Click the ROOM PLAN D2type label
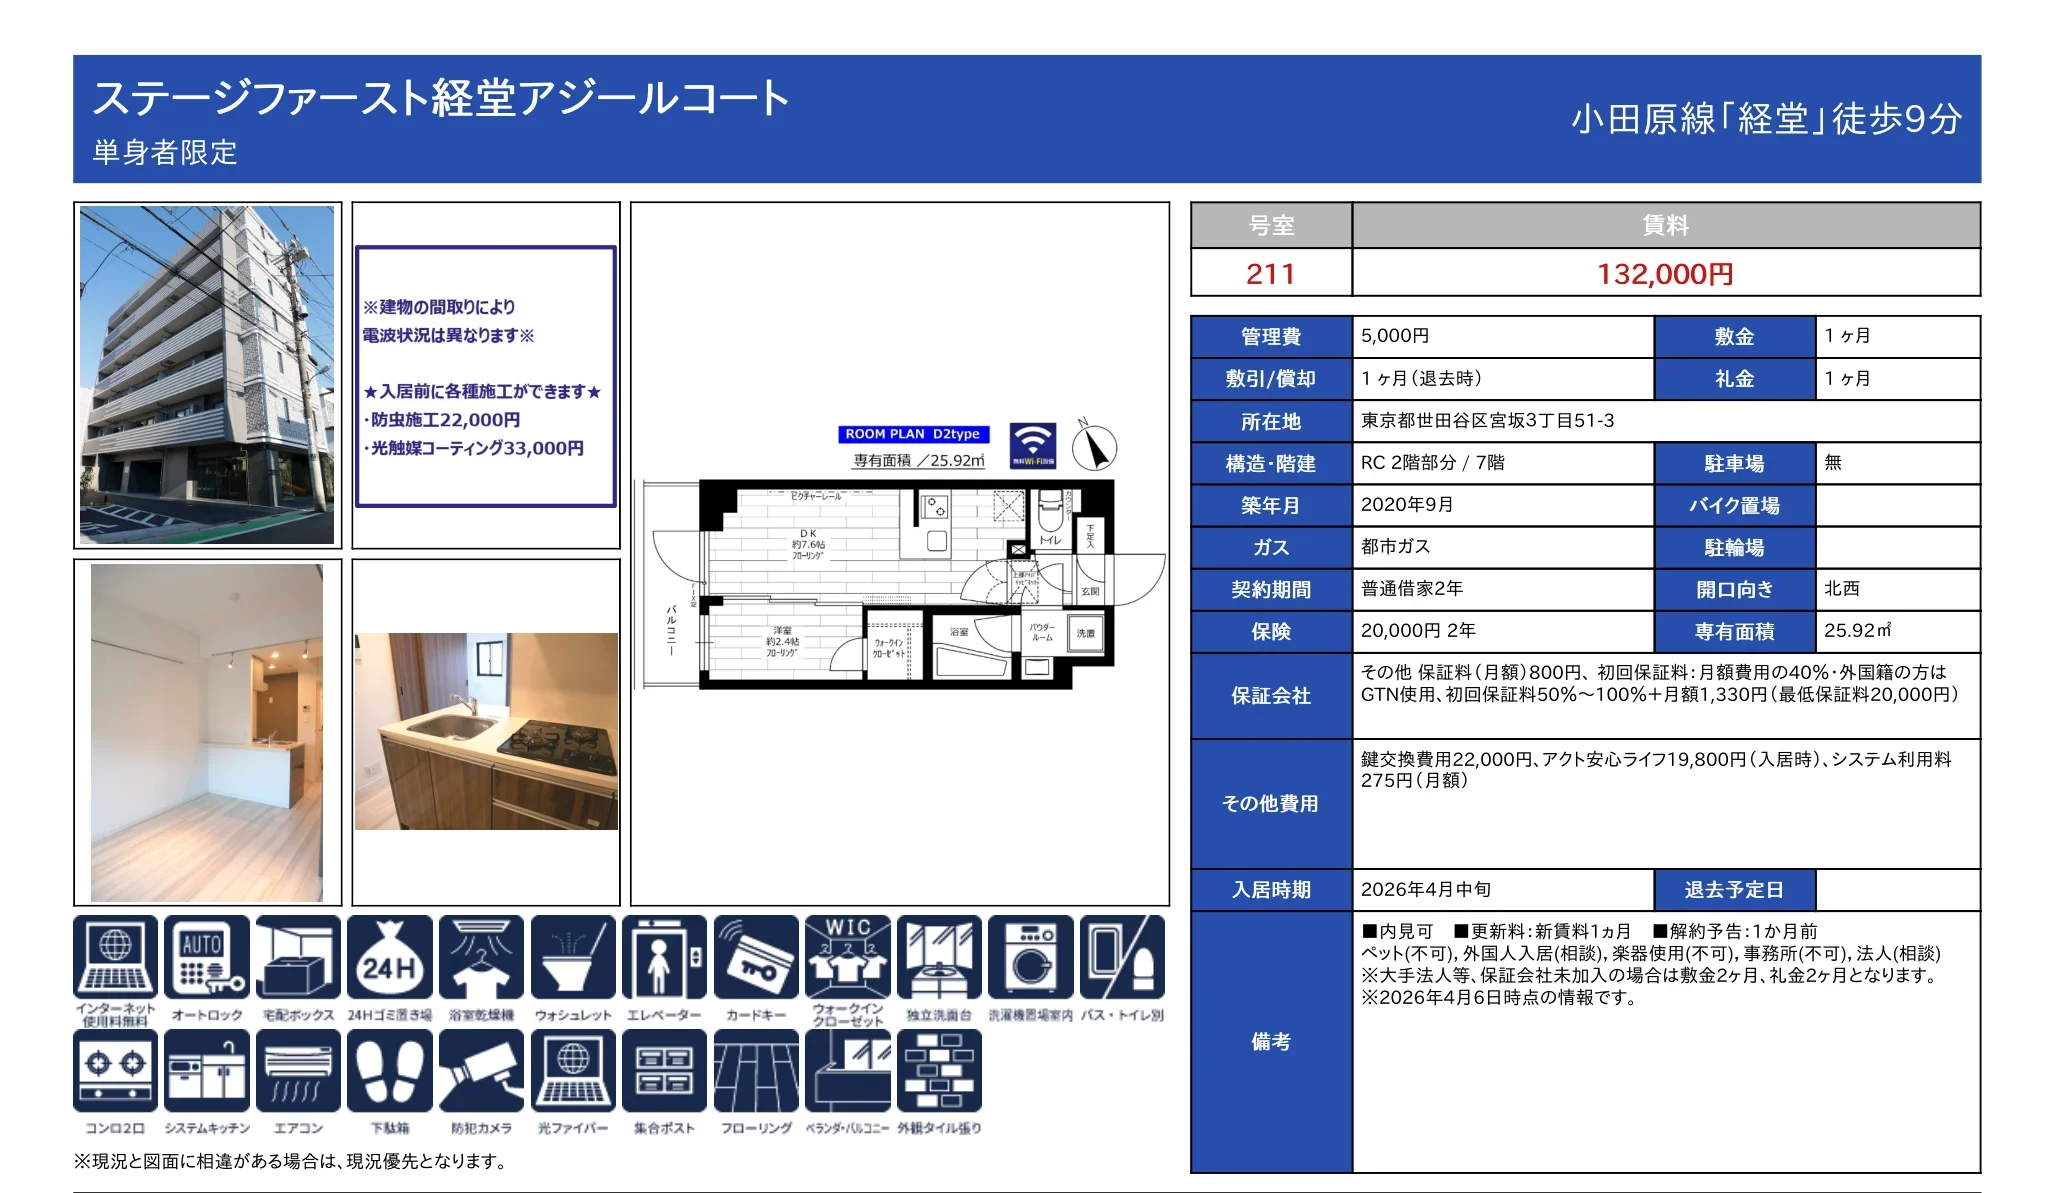 [x=912, y=434]
